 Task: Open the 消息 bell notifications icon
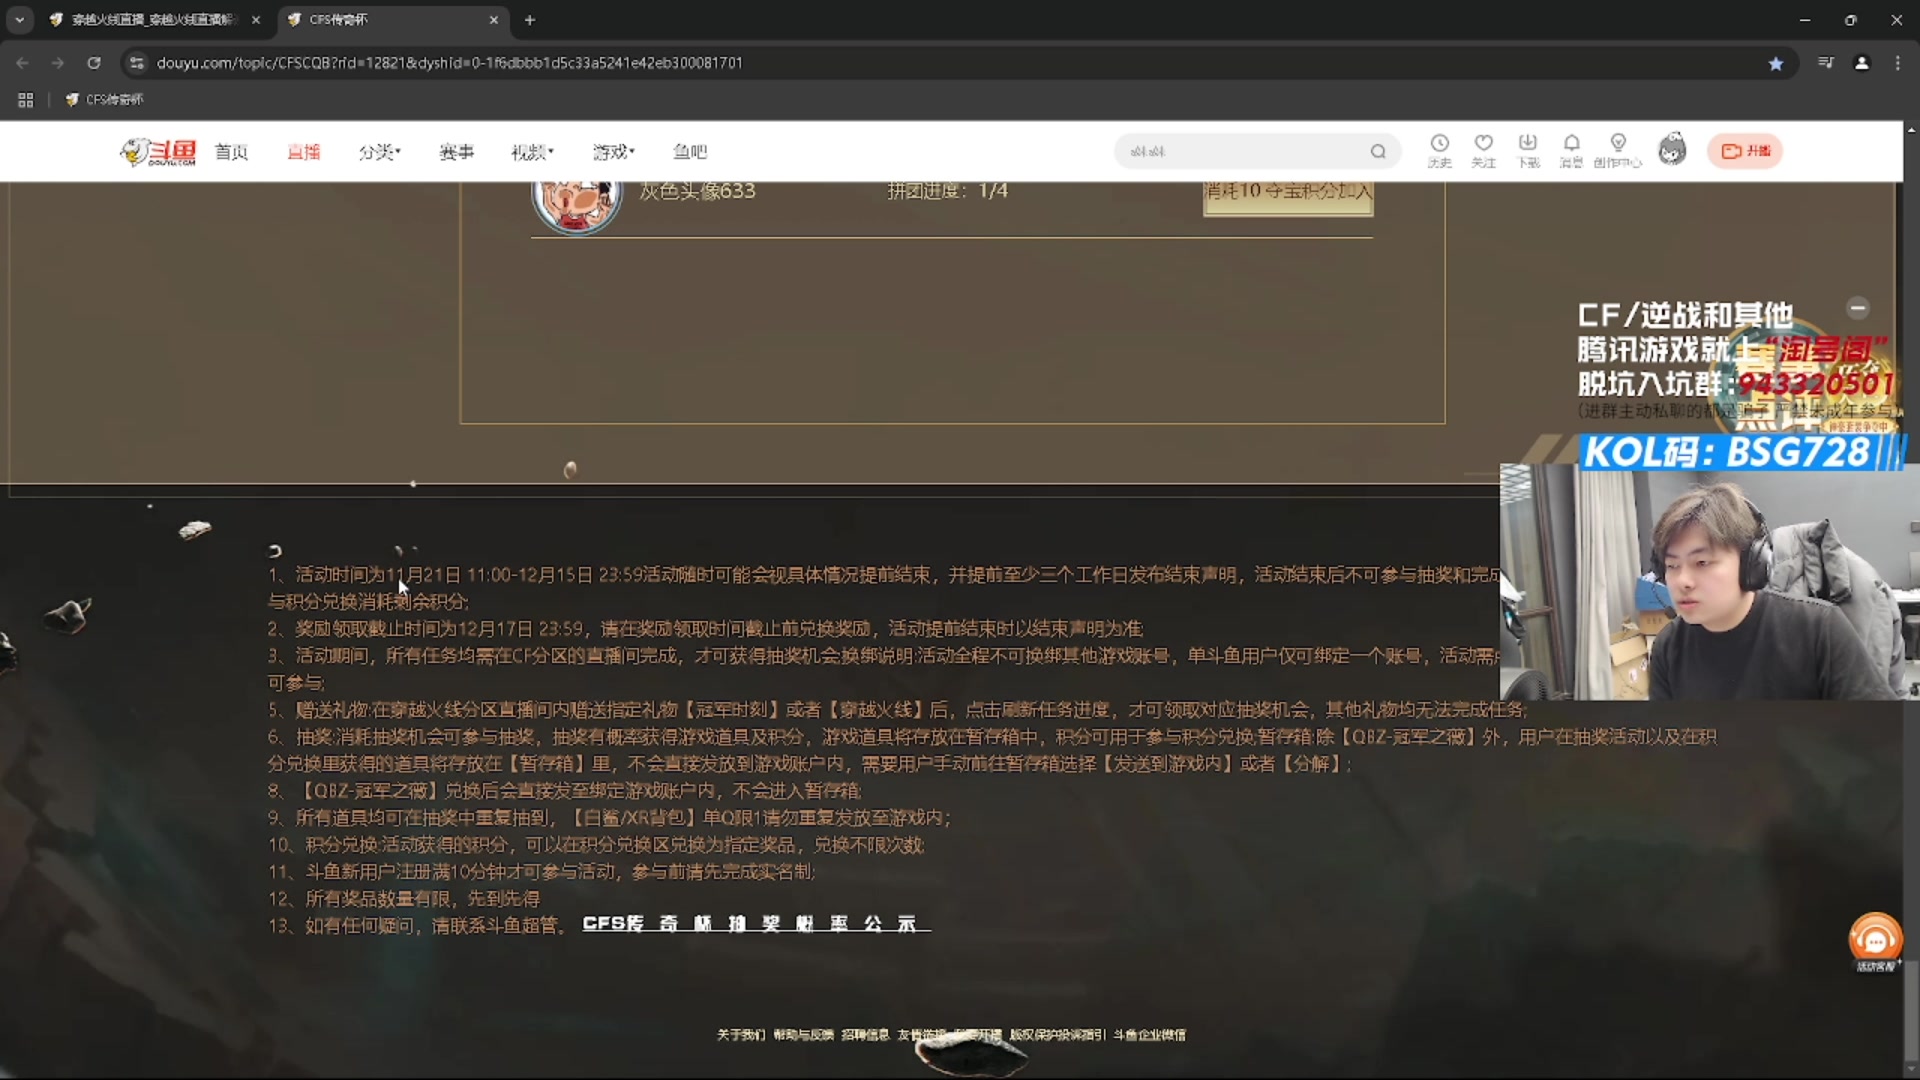coord(1571,150)
